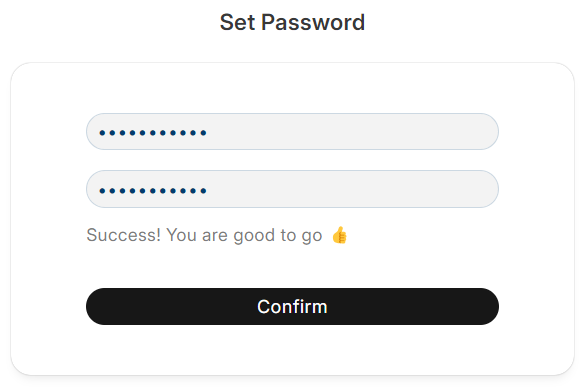The image size is (586, 387).
Task: Click the Confirm button
Action: click(292, 306)
